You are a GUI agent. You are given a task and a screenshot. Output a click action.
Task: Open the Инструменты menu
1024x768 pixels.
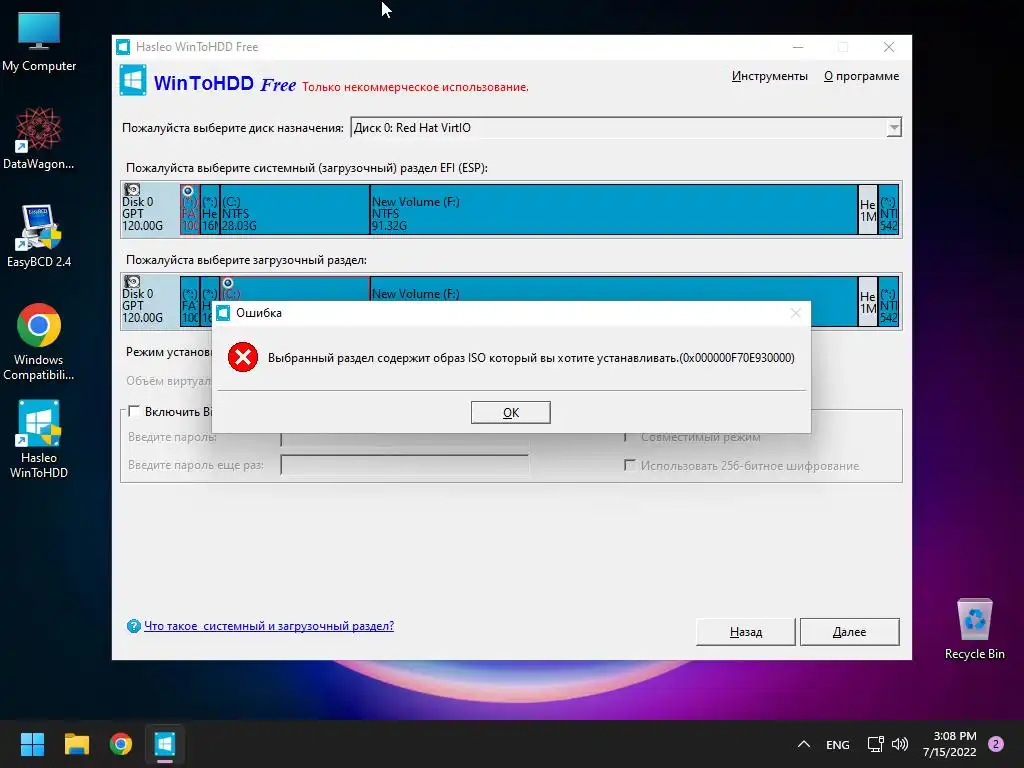(x=769, y=76)
